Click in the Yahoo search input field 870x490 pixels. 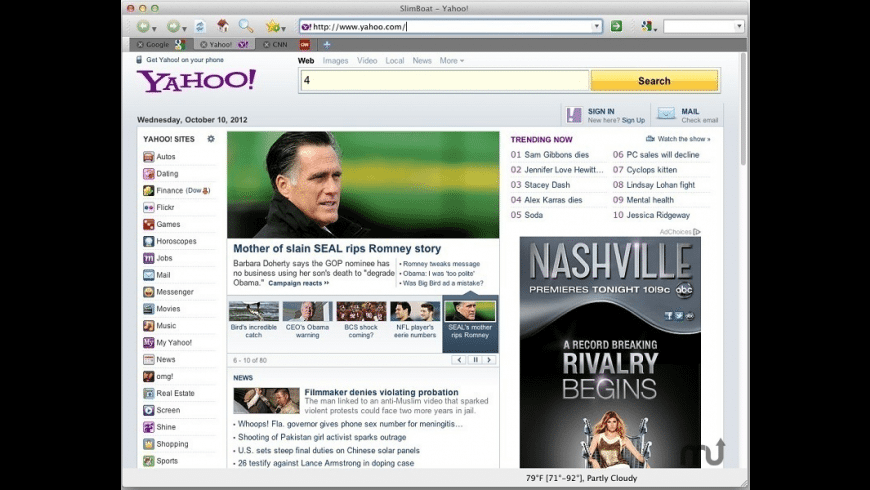pyautogui.click(x=444, y=80)
